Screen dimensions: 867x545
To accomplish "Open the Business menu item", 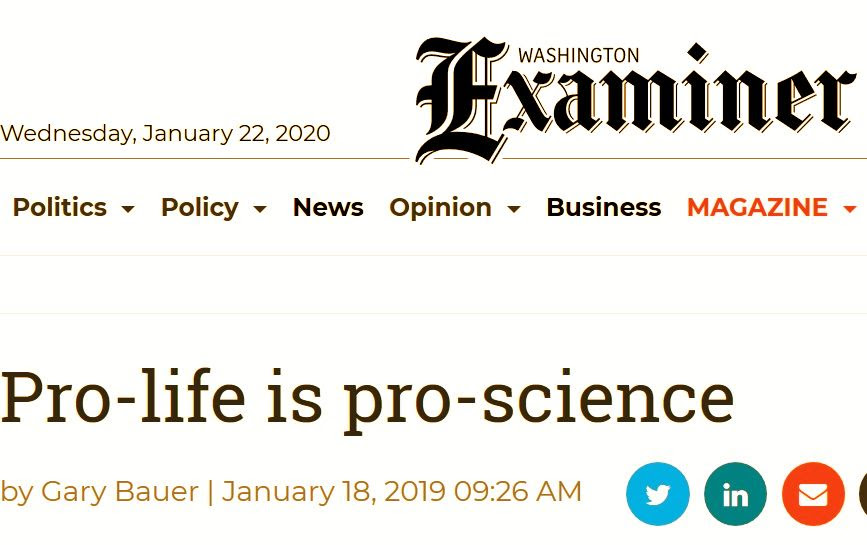I will click(603, 207).
